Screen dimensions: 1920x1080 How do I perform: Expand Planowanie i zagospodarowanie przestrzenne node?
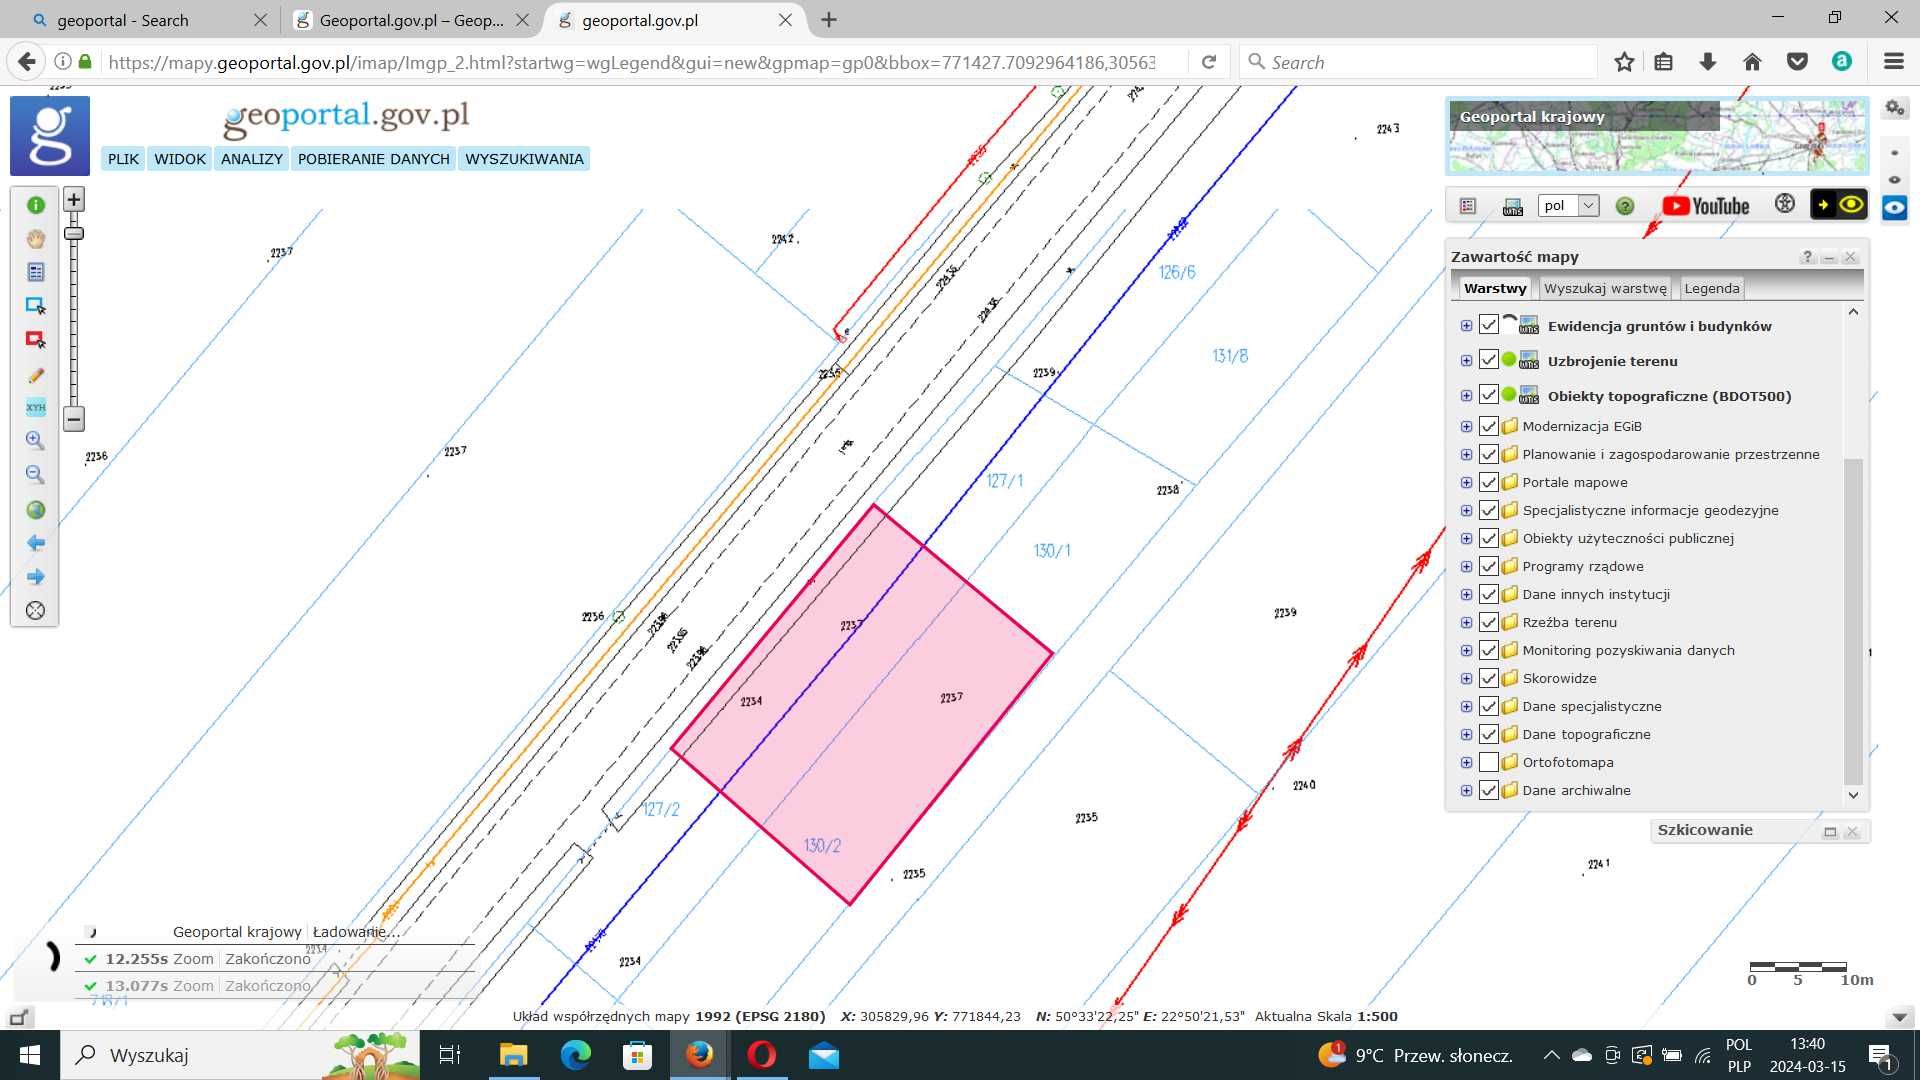1466,454
